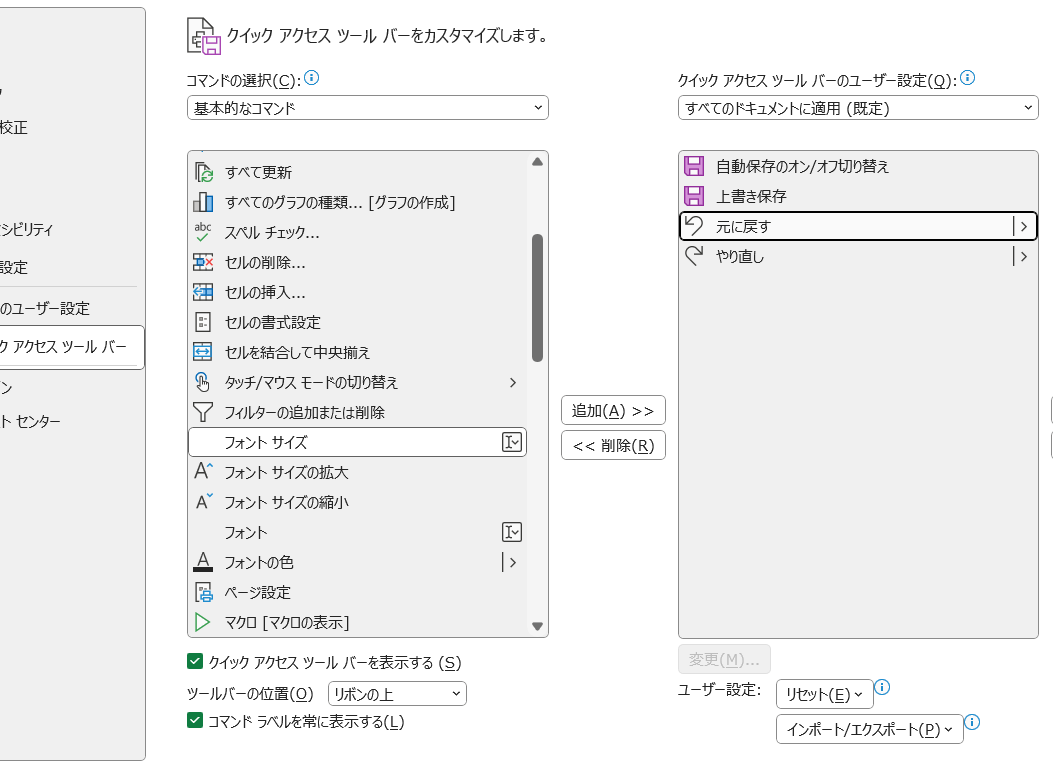Click the disabled 変更(M)... button
Viewport: 1053px width, 764px height.
pos(724,659)
